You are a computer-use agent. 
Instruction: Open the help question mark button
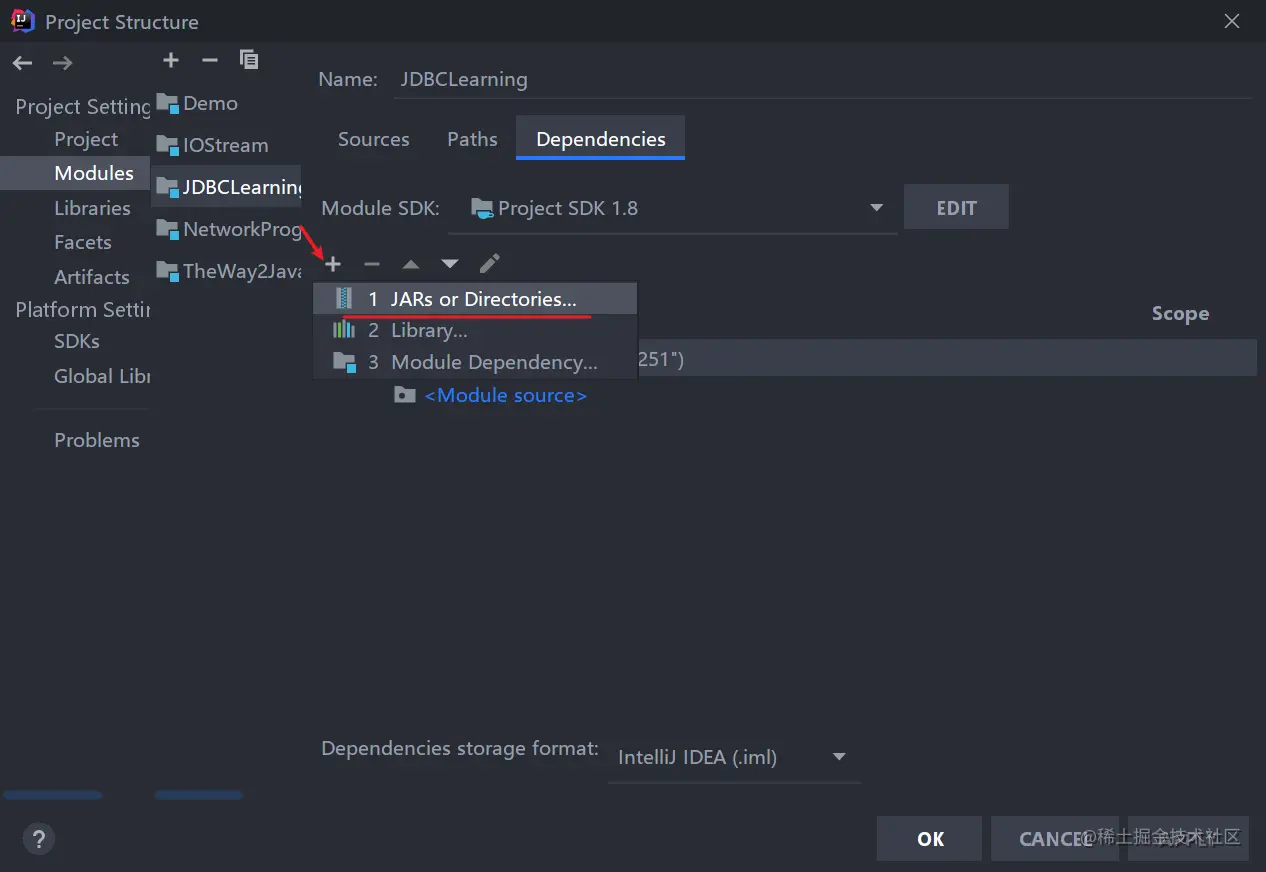click(38, 839)
